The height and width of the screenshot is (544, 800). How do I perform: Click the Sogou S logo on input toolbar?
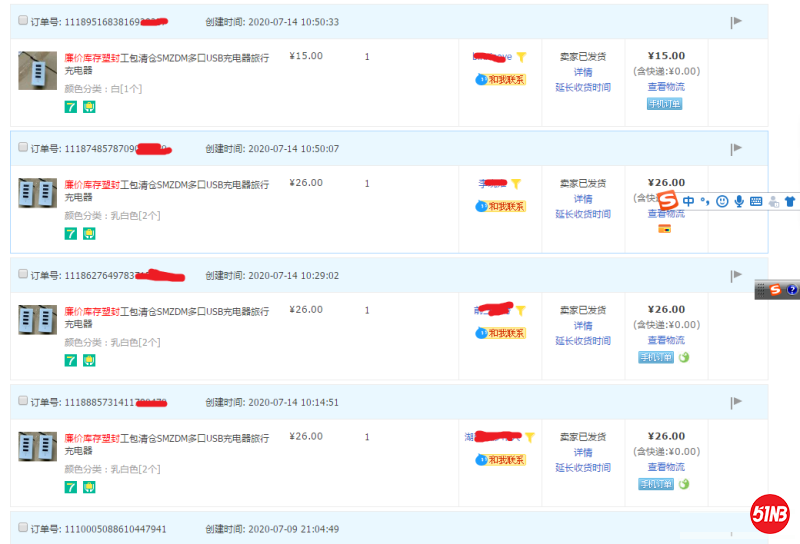coord(667,201)
